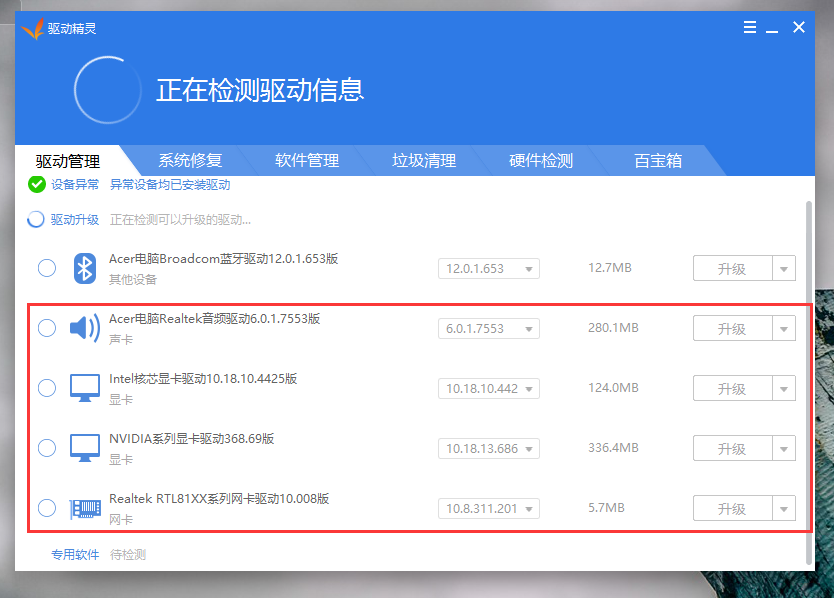Select the Realtek audio driver radio button
The height and width of the screenshot is (598, 834).
(47, 328)
